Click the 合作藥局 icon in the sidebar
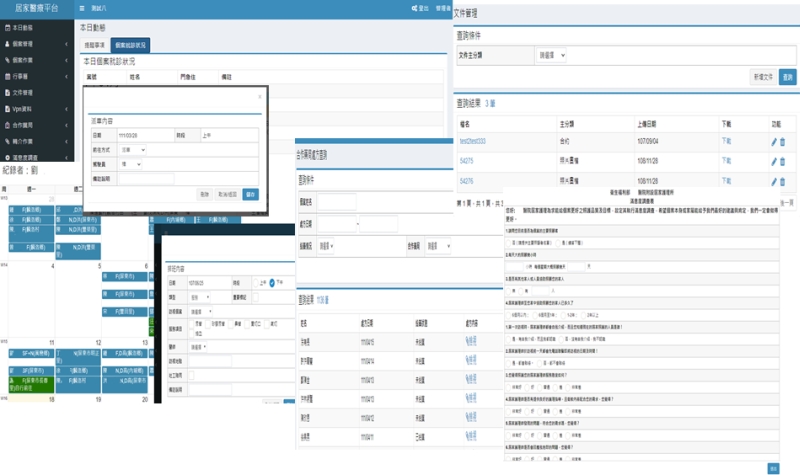The width and height of the screenshot is (800, 475). [7, 125]
